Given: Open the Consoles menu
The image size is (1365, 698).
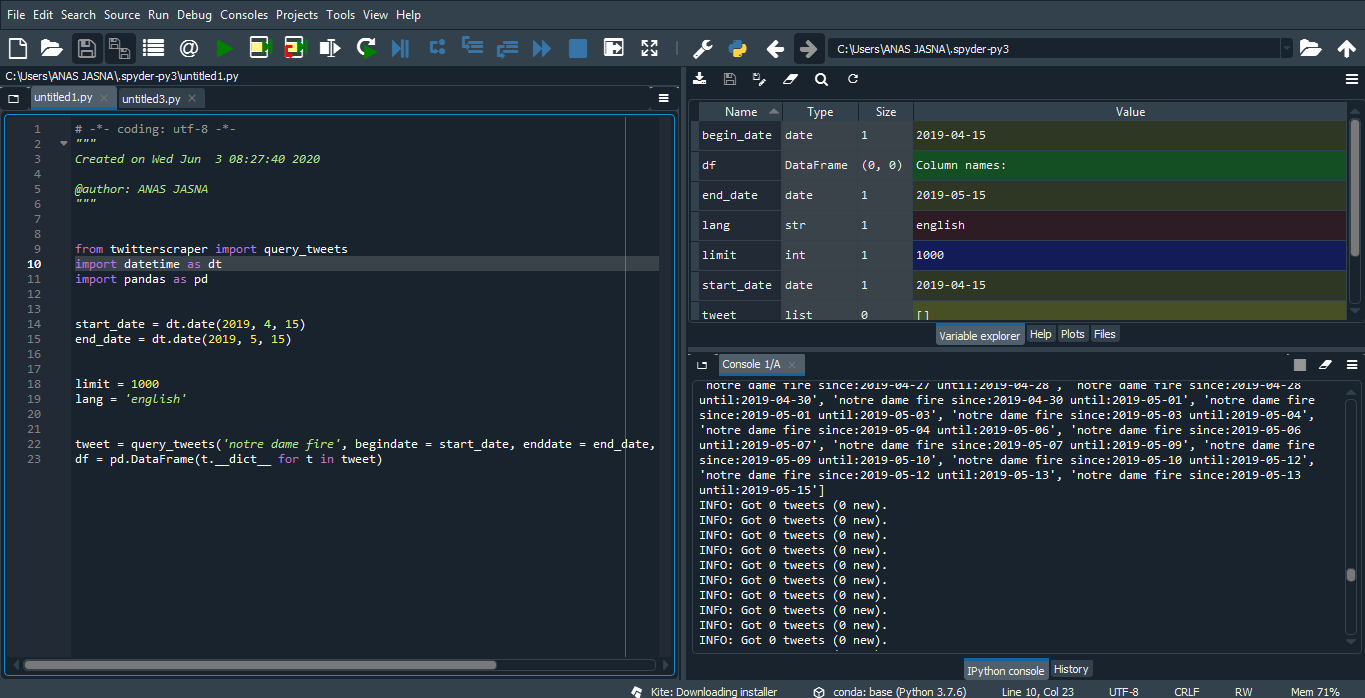Looking at the screenshot, I should pos(244,15).
